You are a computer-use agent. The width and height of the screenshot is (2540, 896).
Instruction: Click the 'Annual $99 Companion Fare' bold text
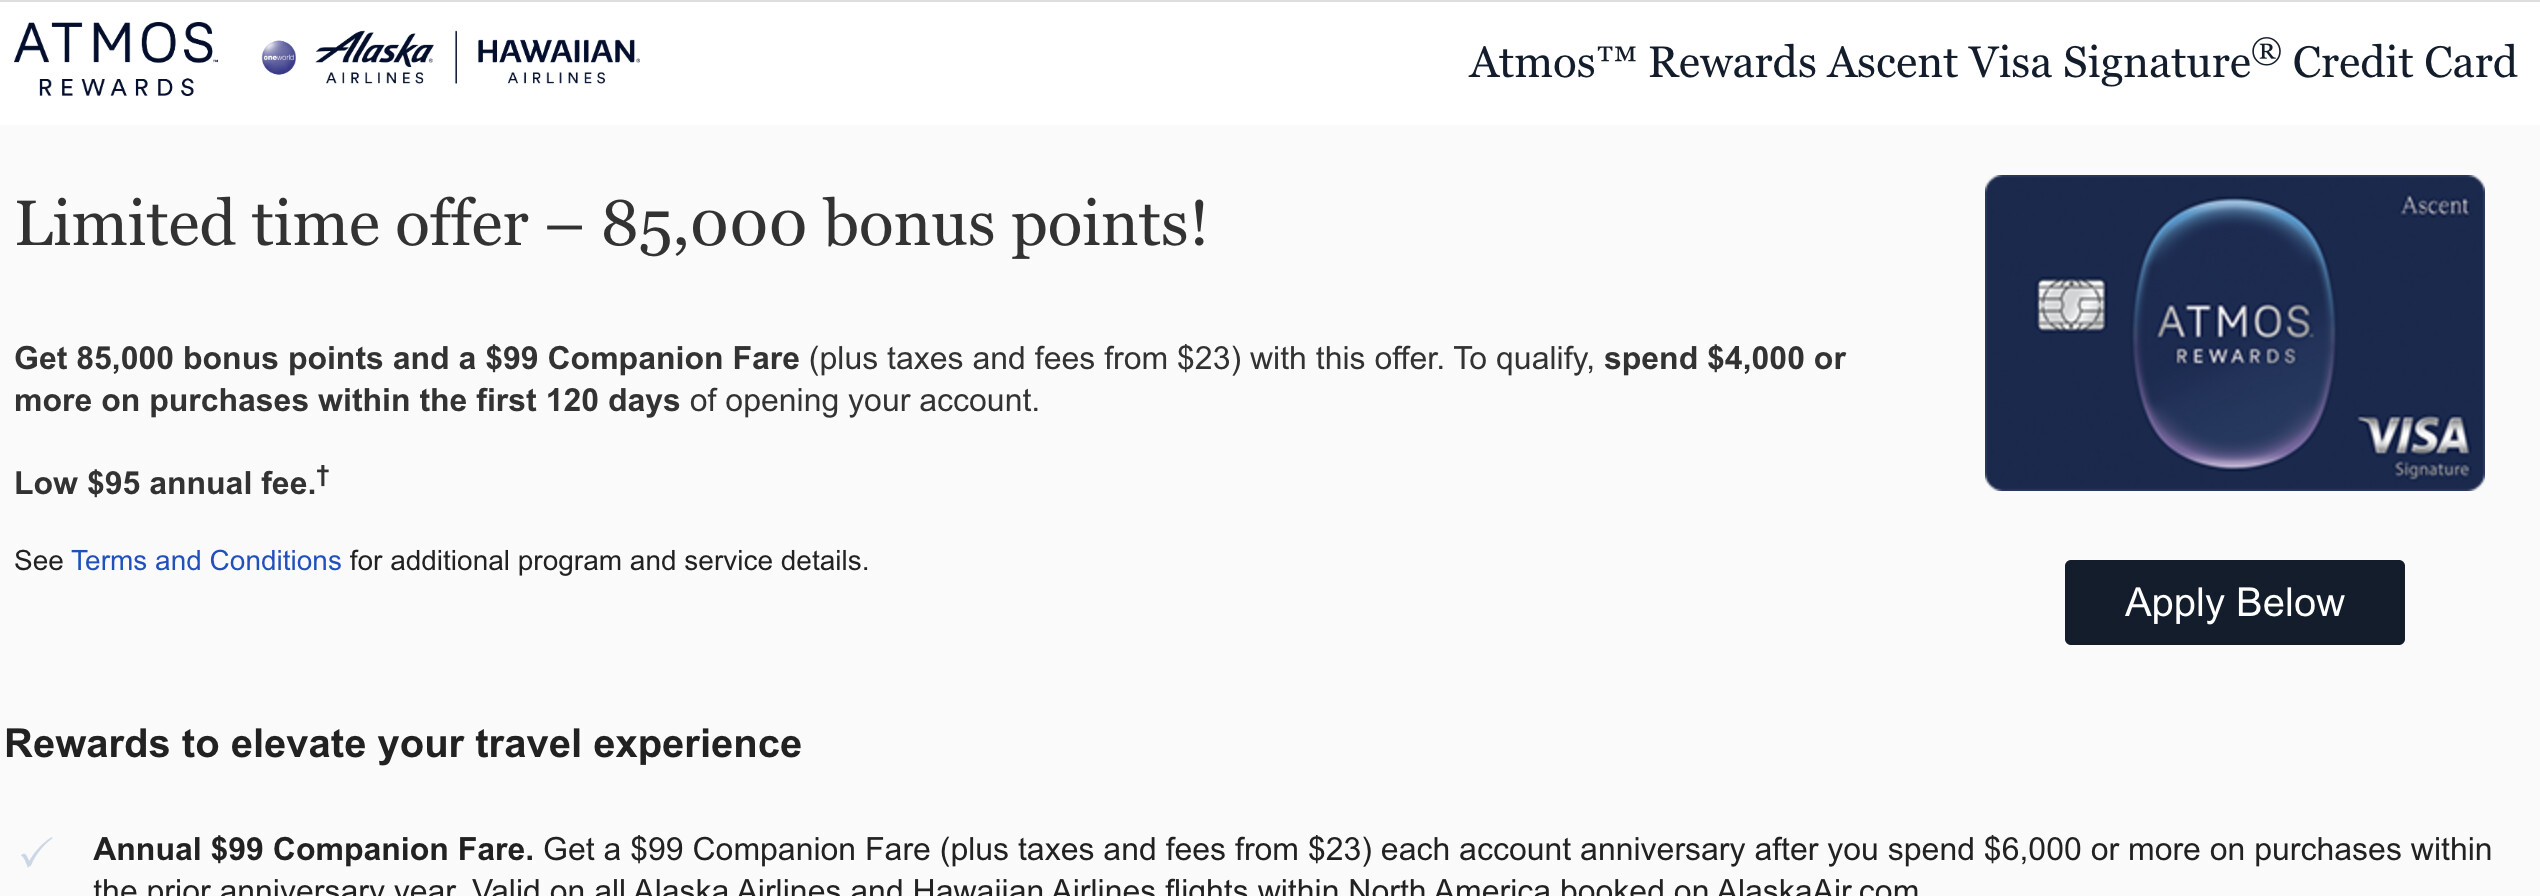[x=313, y=850]
